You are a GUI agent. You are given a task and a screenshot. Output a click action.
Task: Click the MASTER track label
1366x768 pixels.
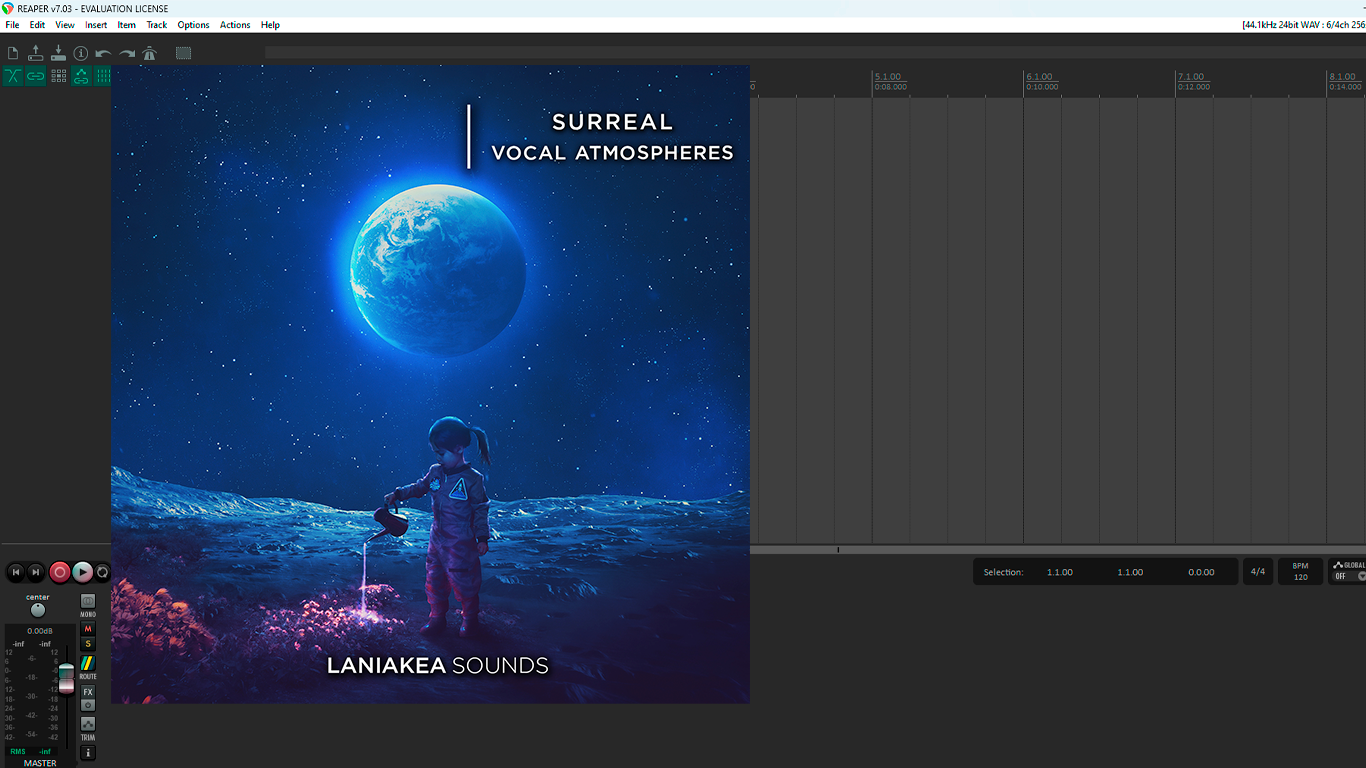[40, 763]
